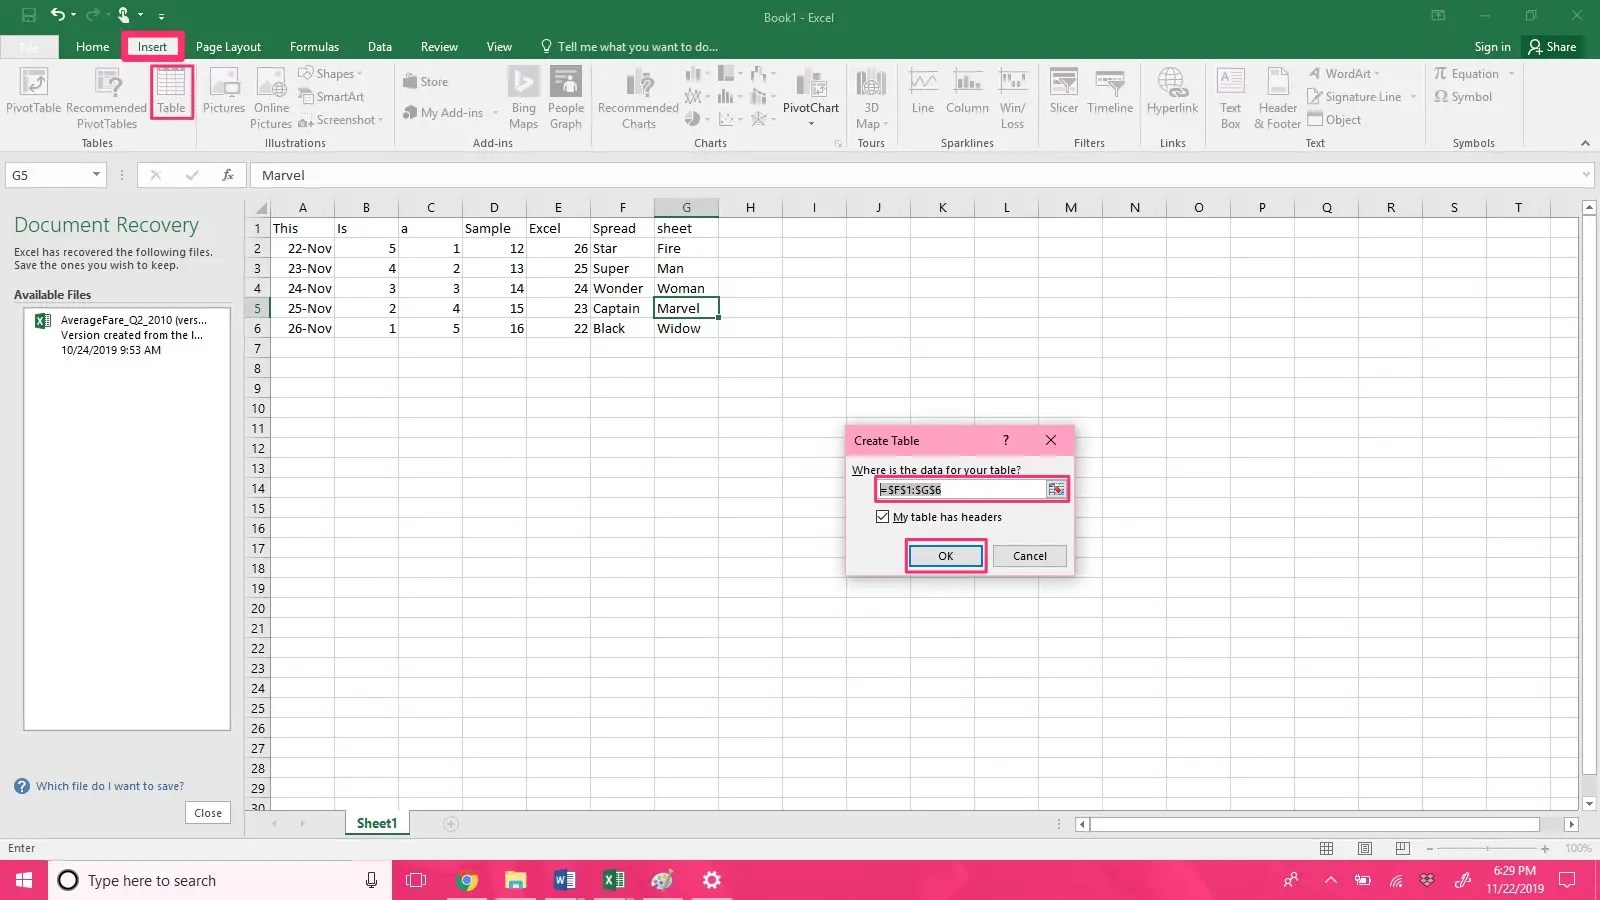Open the Review tab
The image size is (1600, 900).
(439, 47)
